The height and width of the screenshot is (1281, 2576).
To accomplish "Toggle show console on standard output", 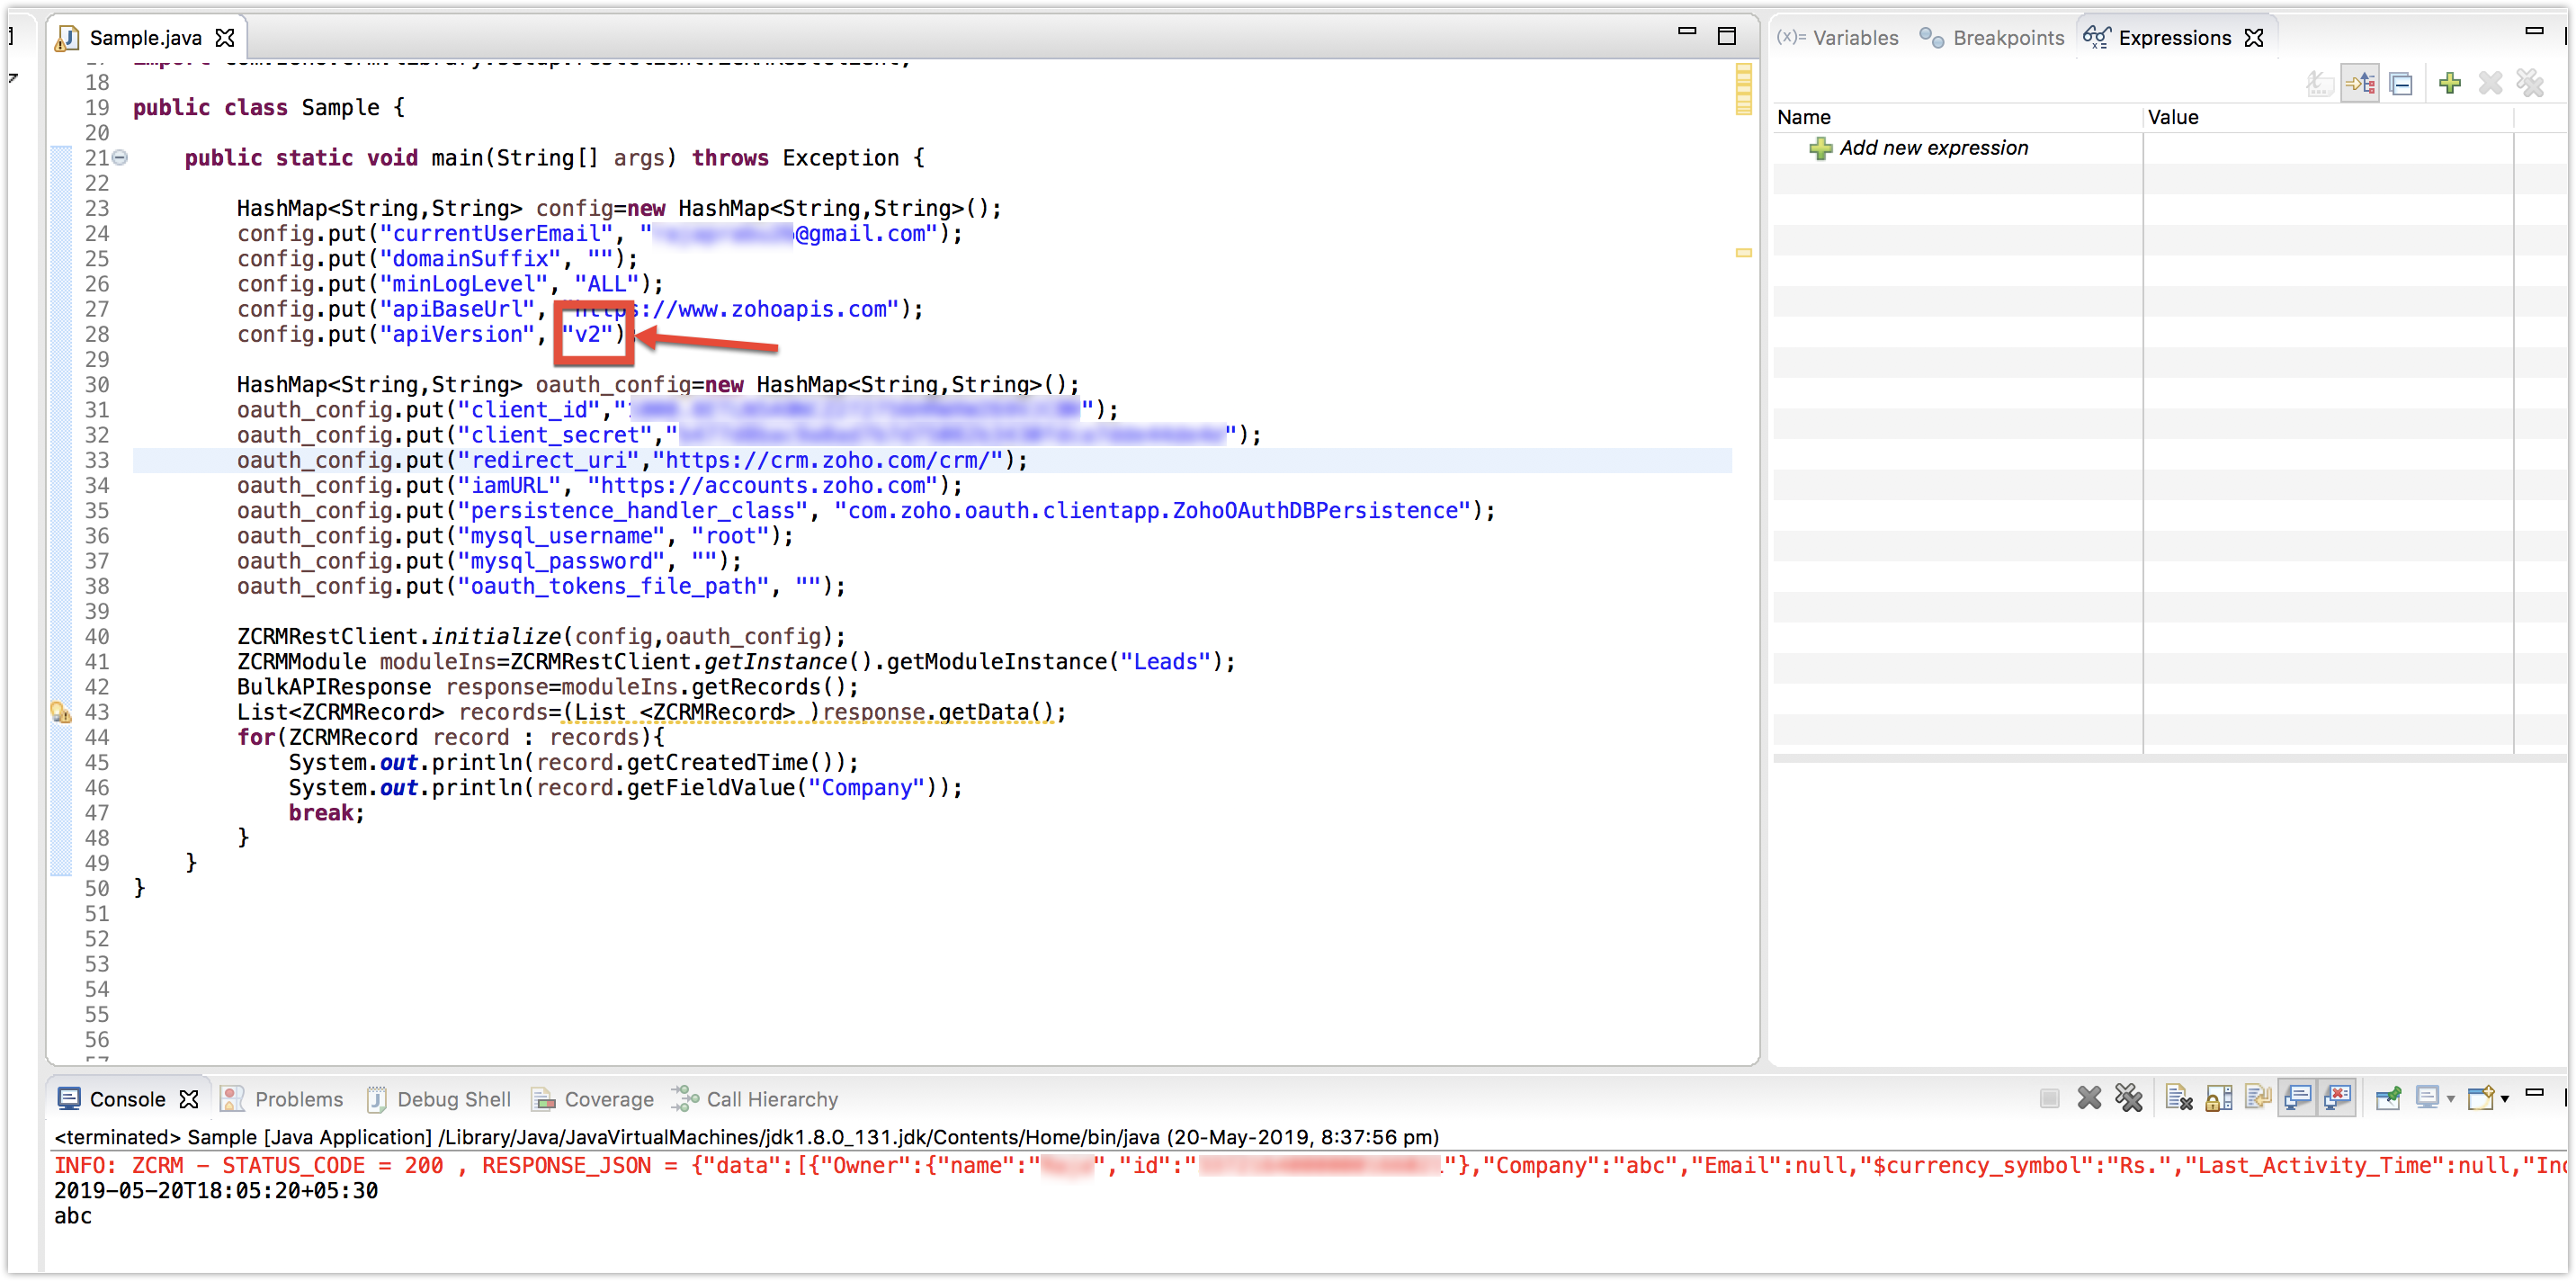I will (2298, 1099).
